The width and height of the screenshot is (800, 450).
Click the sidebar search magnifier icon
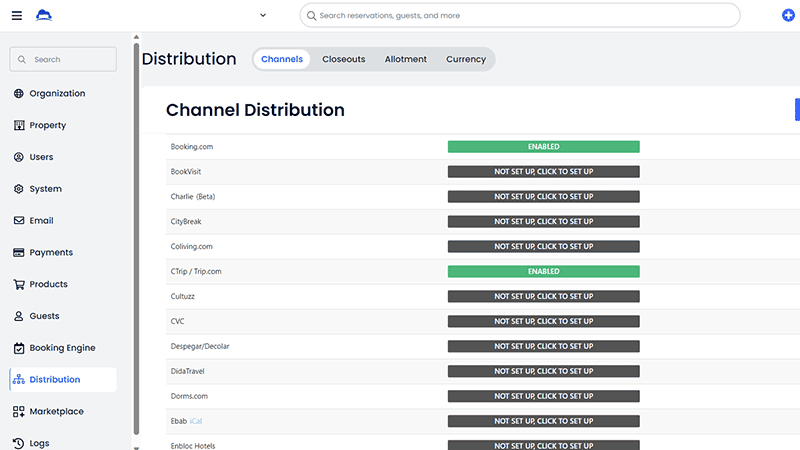[22, 60]
